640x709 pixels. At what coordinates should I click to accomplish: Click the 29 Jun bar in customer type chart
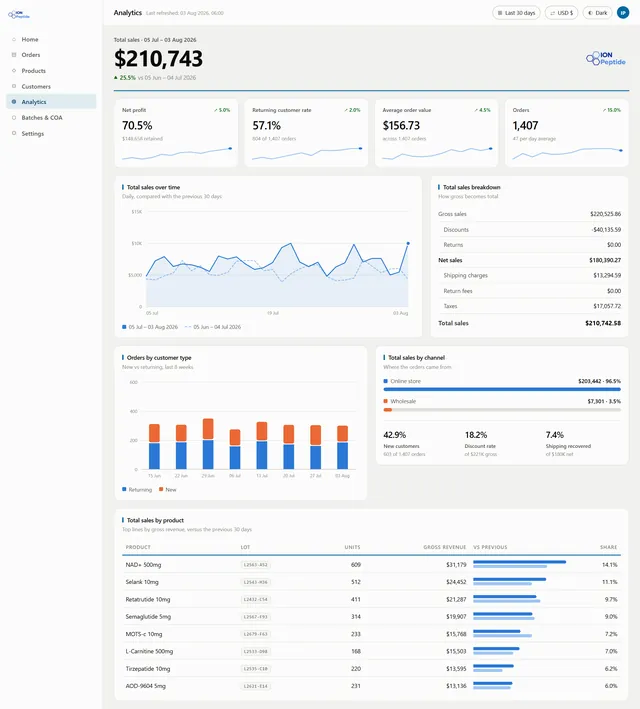tap(208, 444)
